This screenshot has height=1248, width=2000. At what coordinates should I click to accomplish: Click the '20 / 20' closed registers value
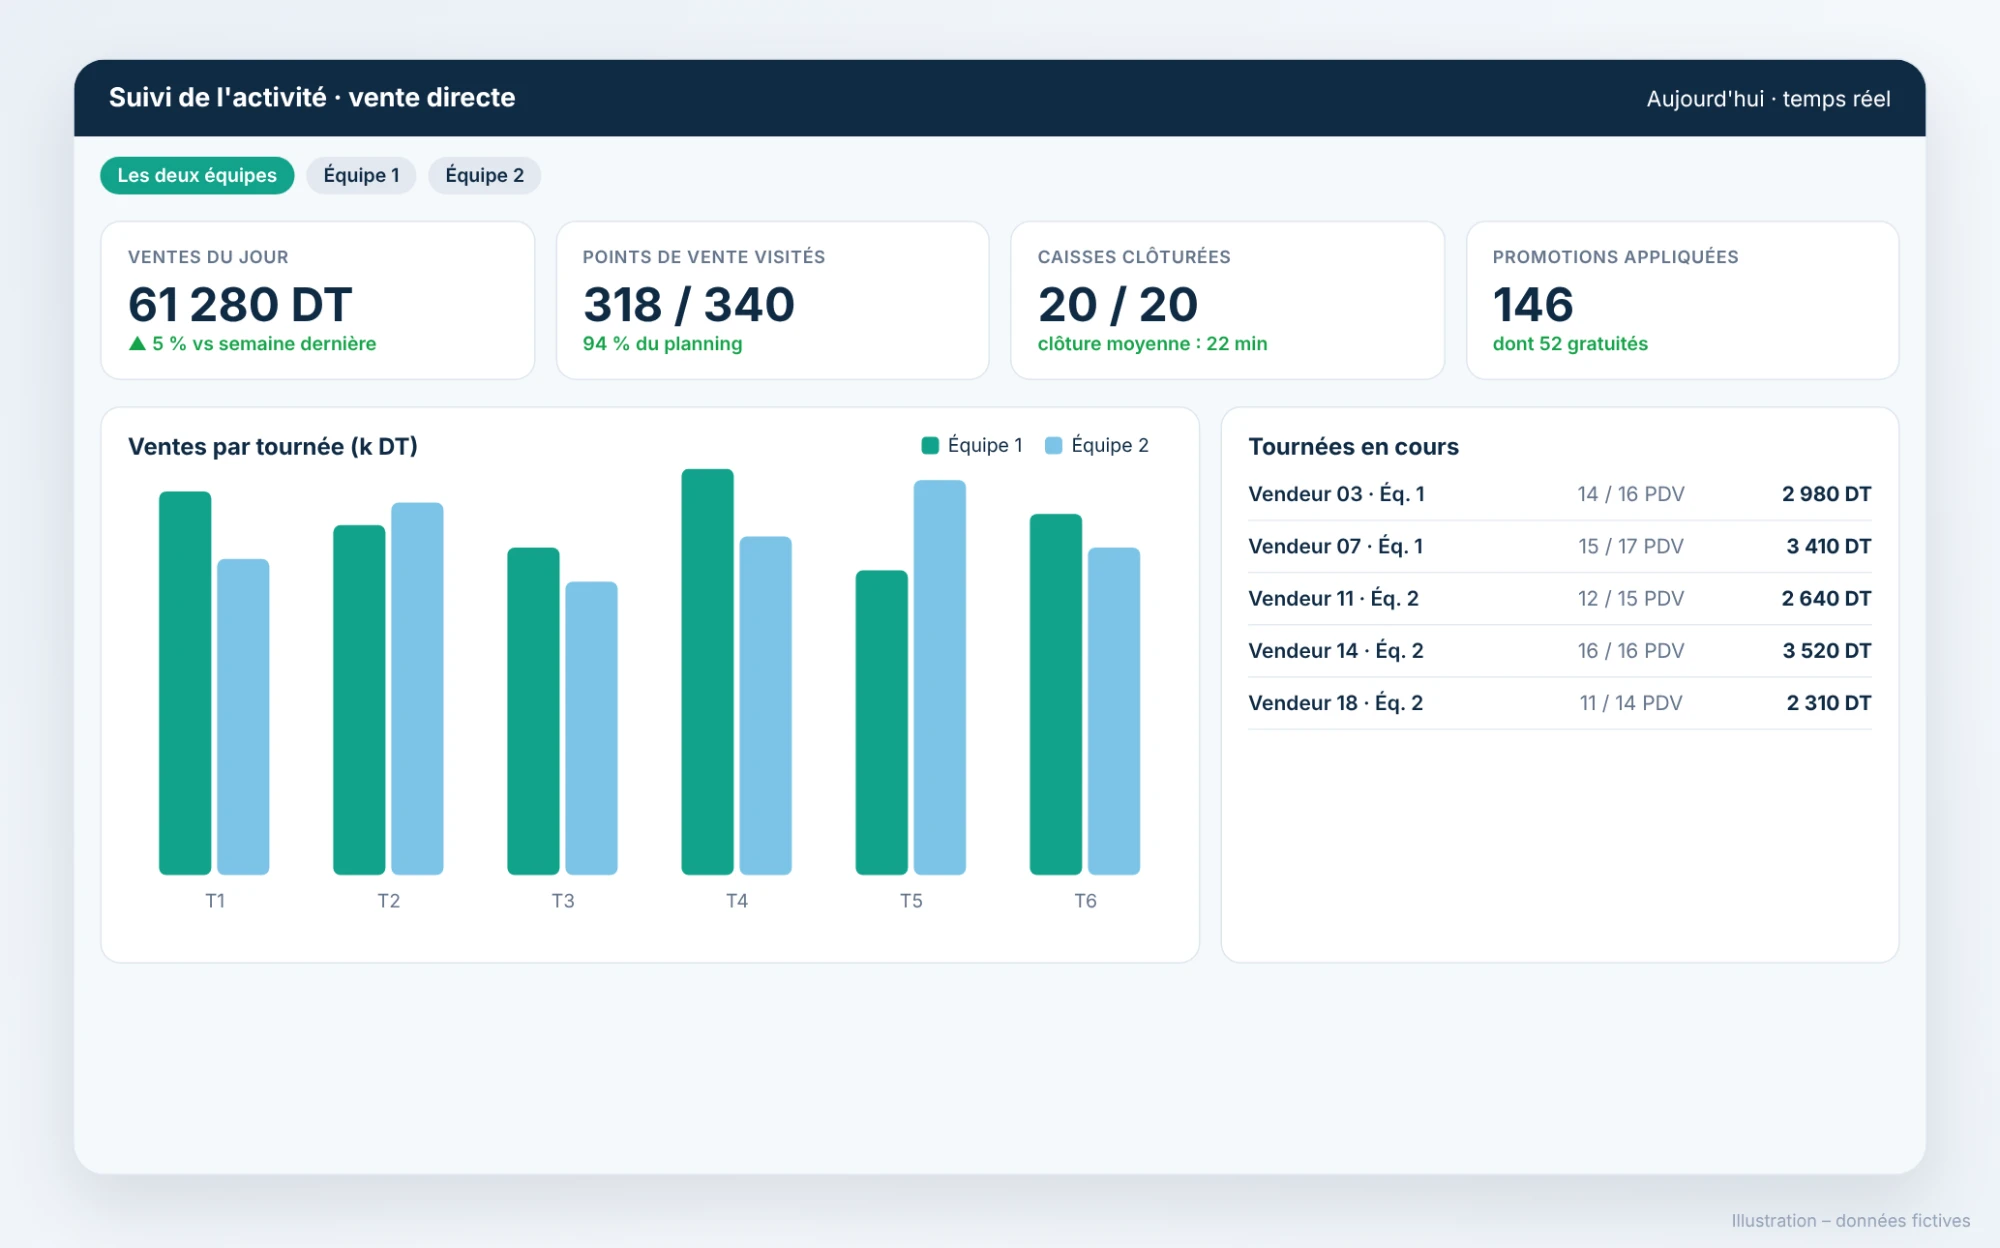(x=1118, y=304)
